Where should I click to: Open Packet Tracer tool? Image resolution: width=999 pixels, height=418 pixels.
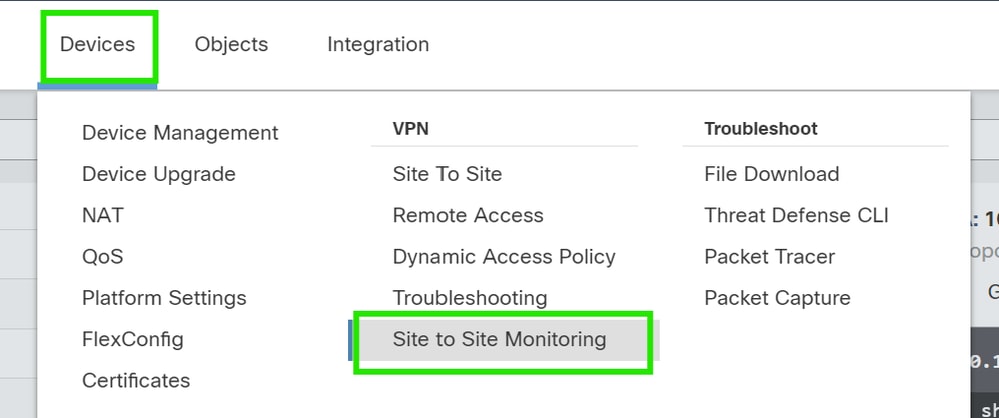[x=770, y=257]
